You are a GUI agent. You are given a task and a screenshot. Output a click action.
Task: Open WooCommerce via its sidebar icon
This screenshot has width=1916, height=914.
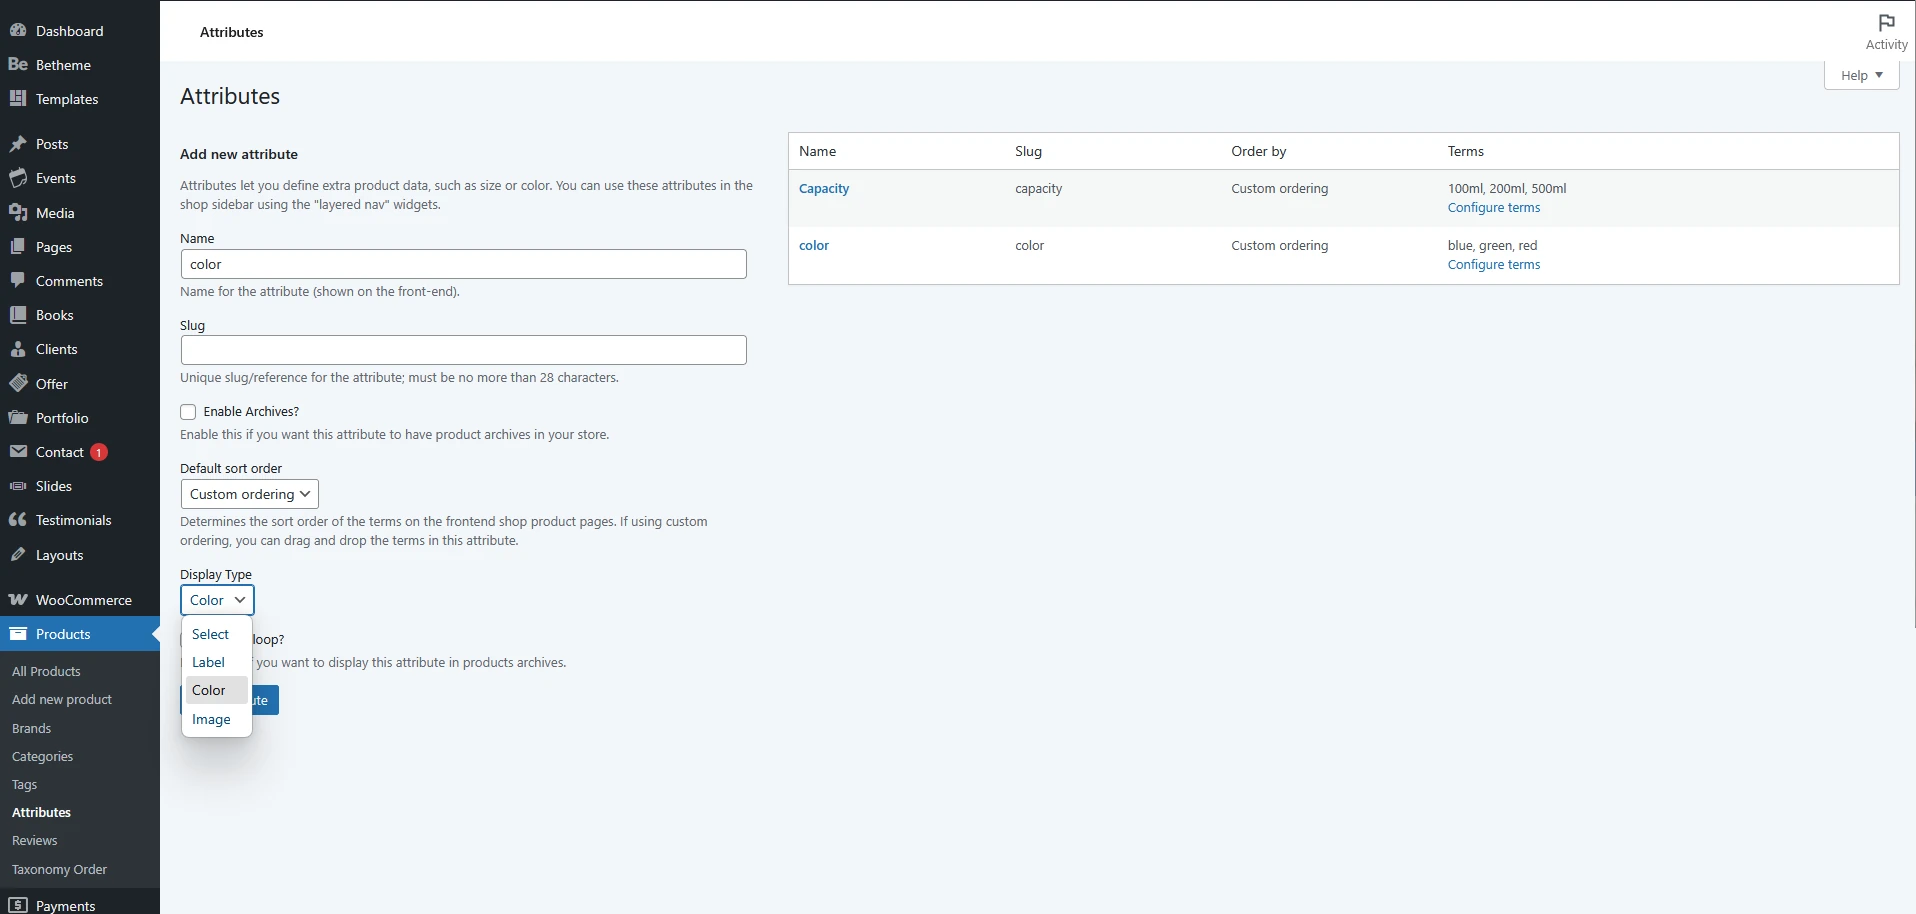point(18,600)
